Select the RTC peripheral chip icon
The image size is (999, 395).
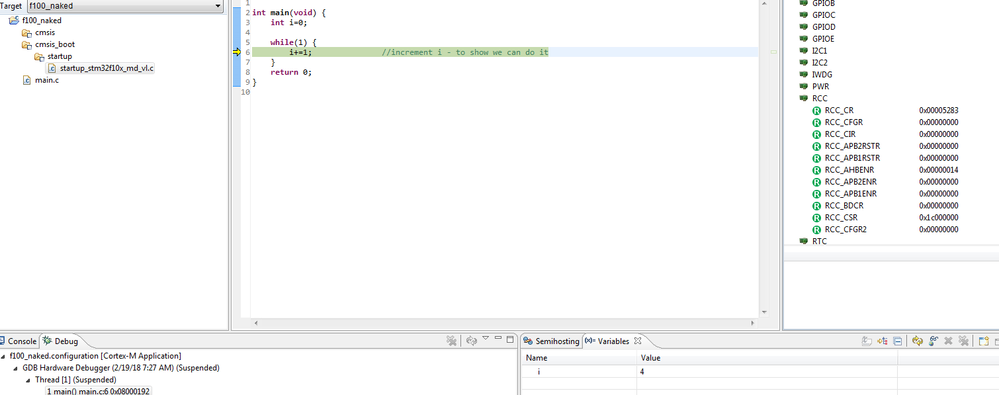(804, 241)
